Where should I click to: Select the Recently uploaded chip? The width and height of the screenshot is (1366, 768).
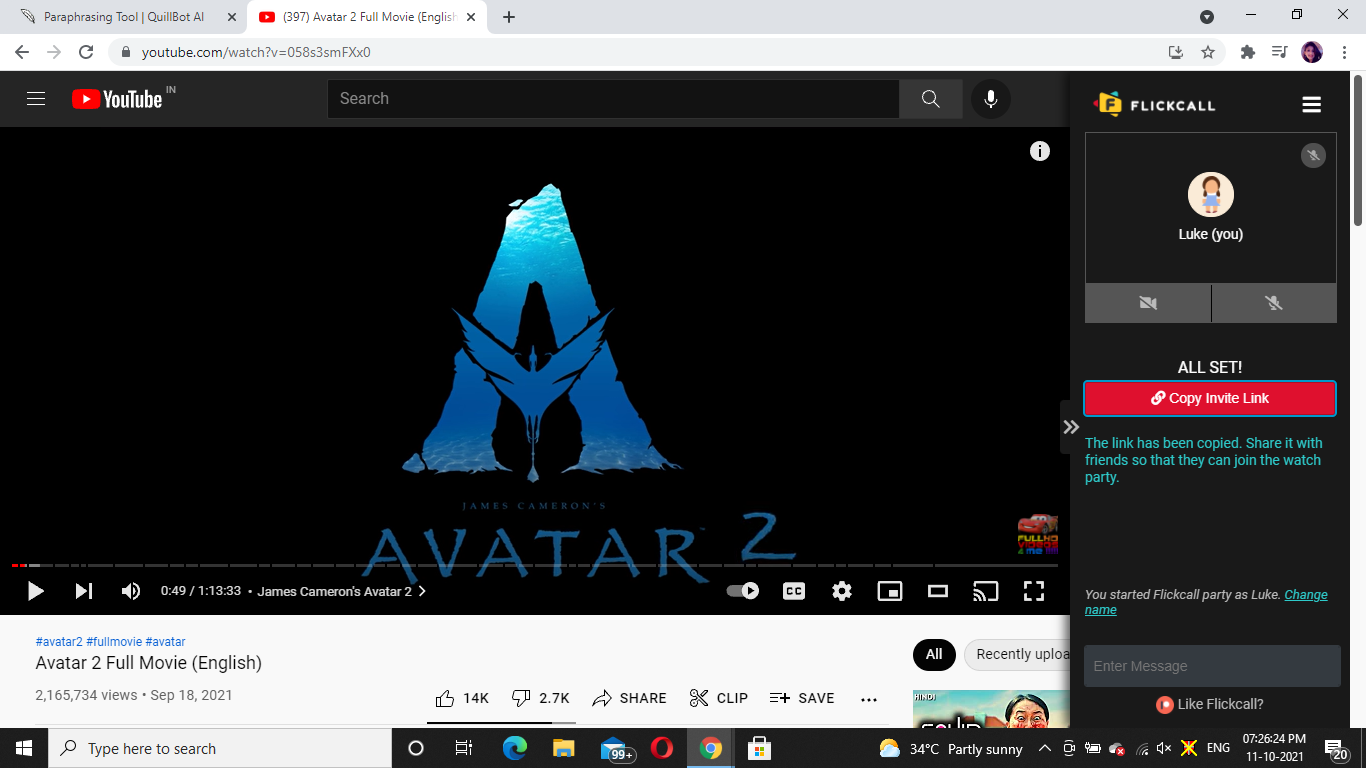[x=1016, y=654]
